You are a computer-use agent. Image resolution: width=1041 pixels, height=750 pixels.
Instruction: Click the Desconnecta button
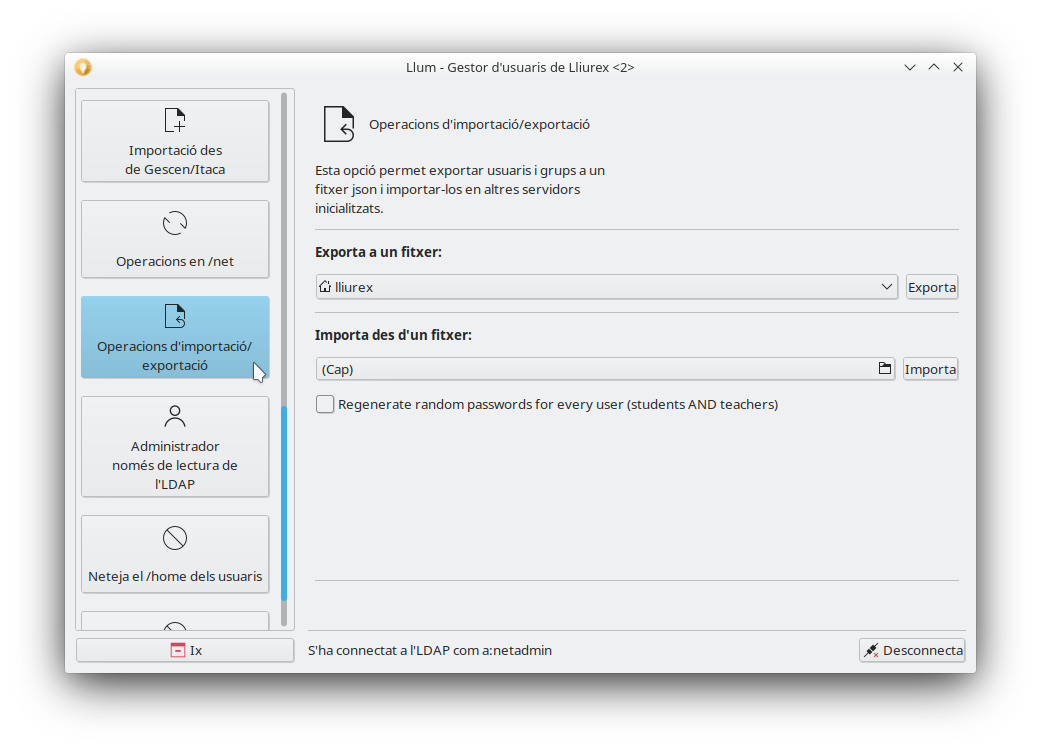pyautogui.click(x=912, y=650)
